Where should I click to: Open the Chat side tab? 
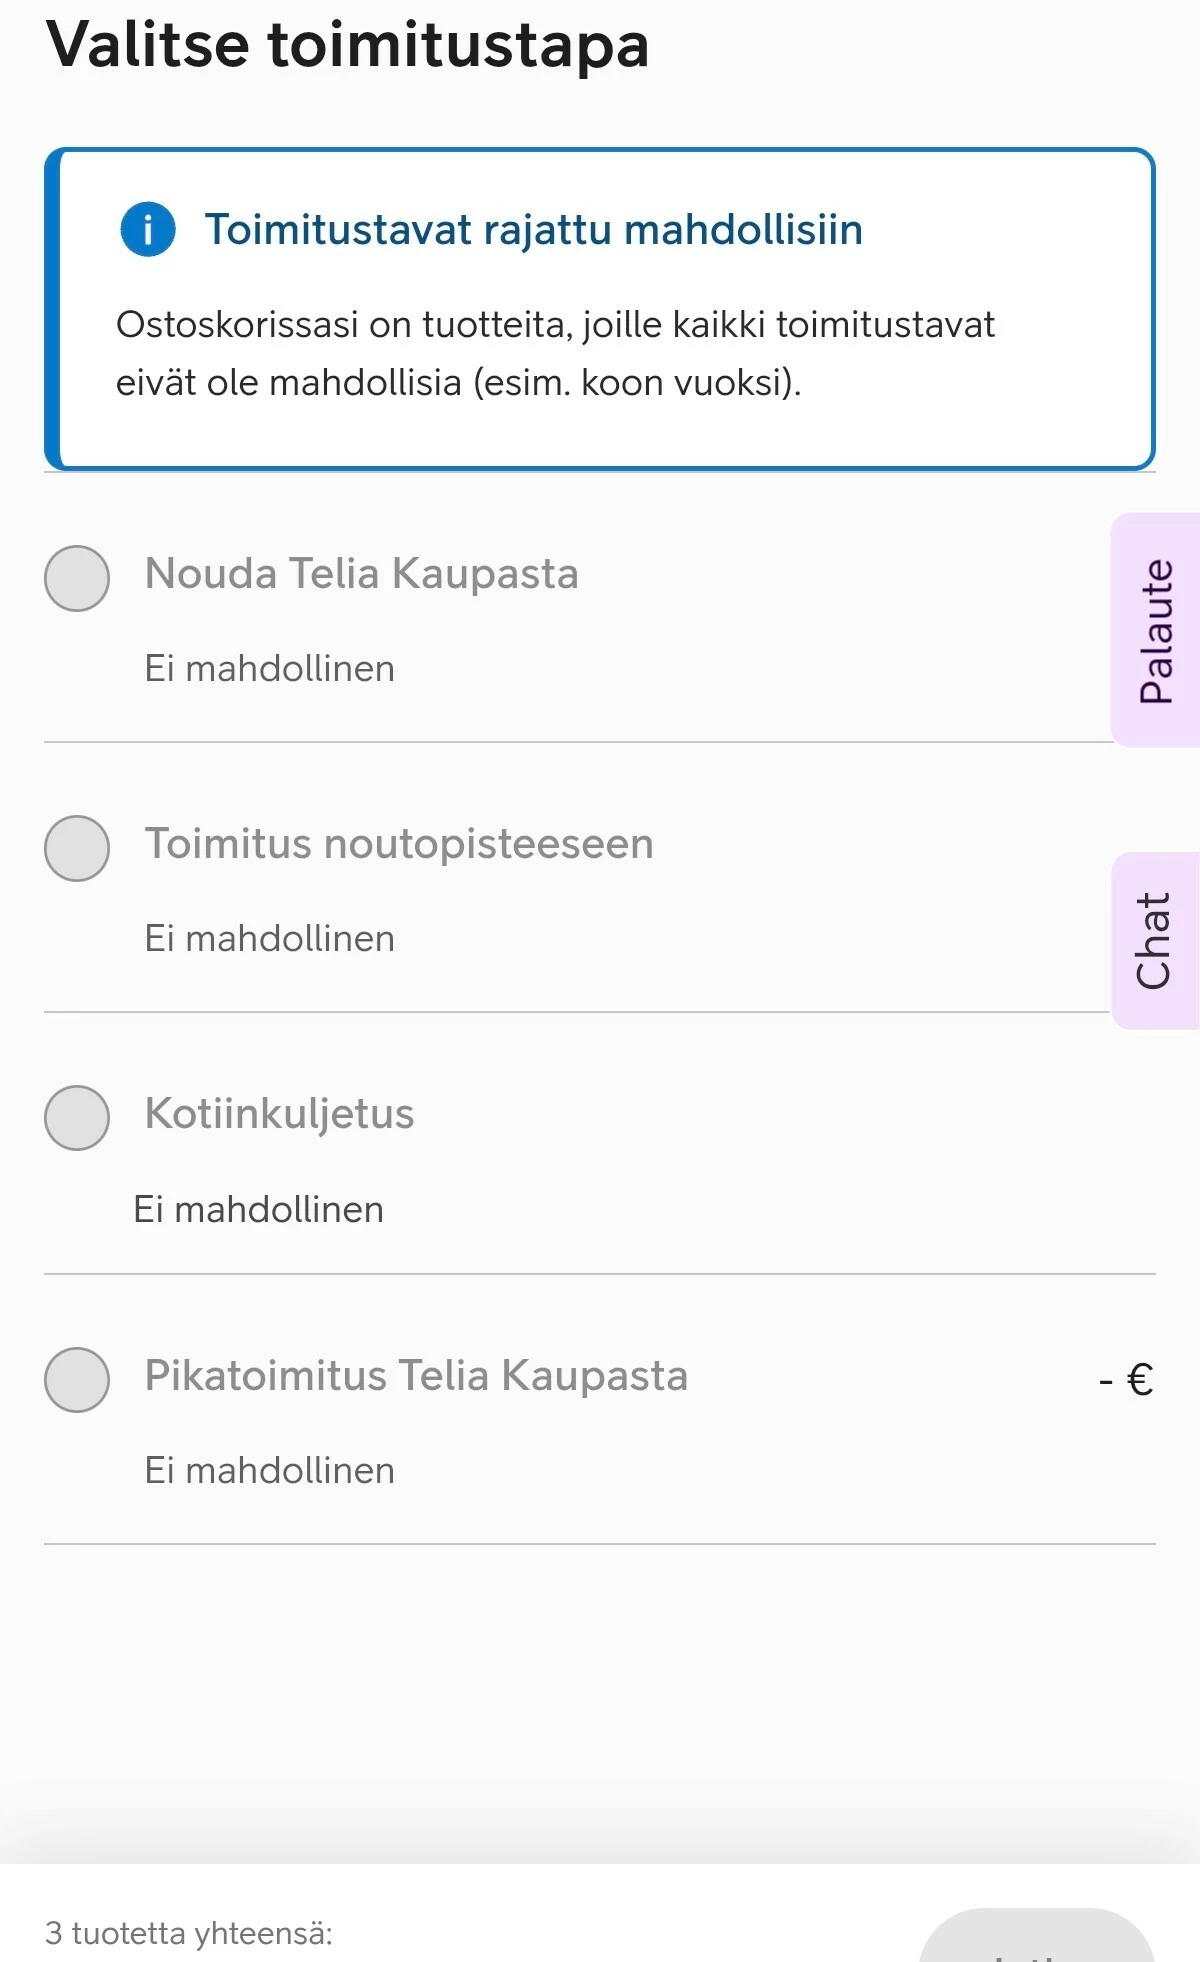click(x=1154, y=940)
